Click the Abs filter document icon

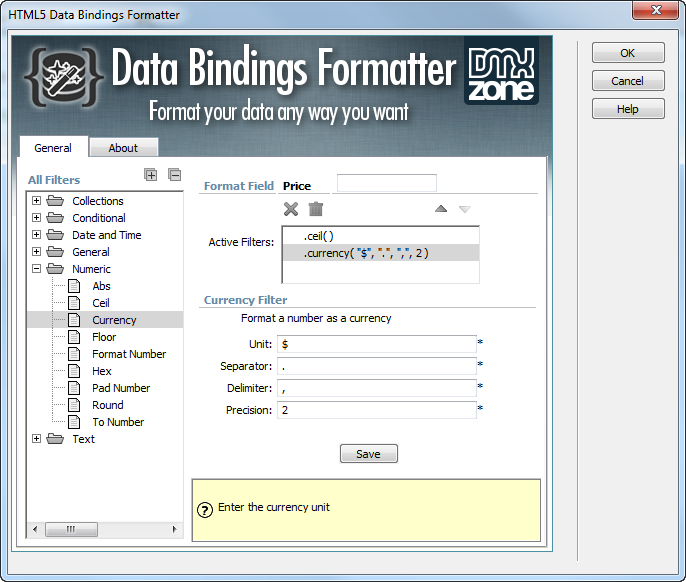74,286
